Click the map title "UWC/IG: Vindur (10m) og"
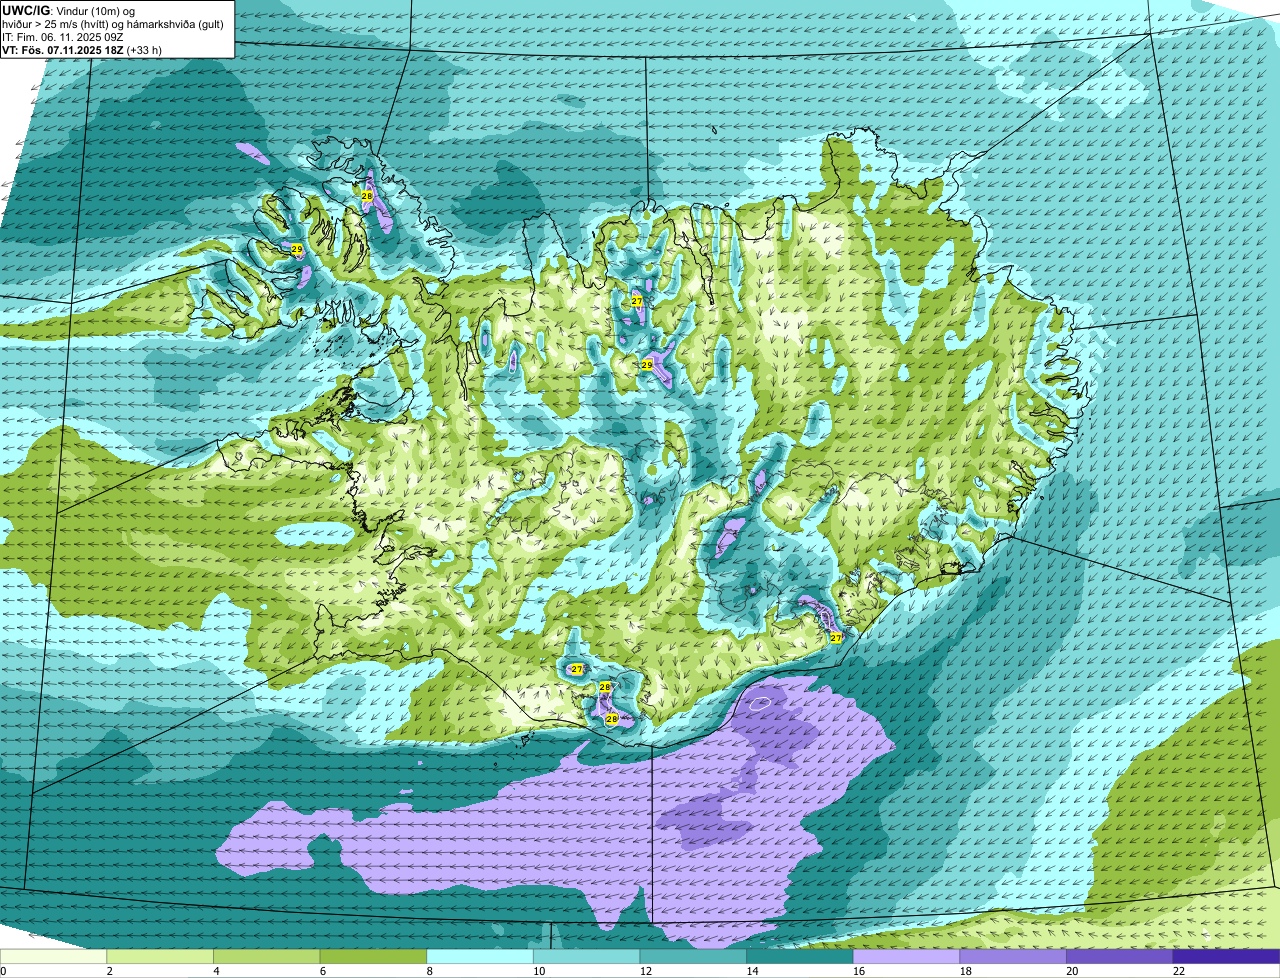 [68, 9]
